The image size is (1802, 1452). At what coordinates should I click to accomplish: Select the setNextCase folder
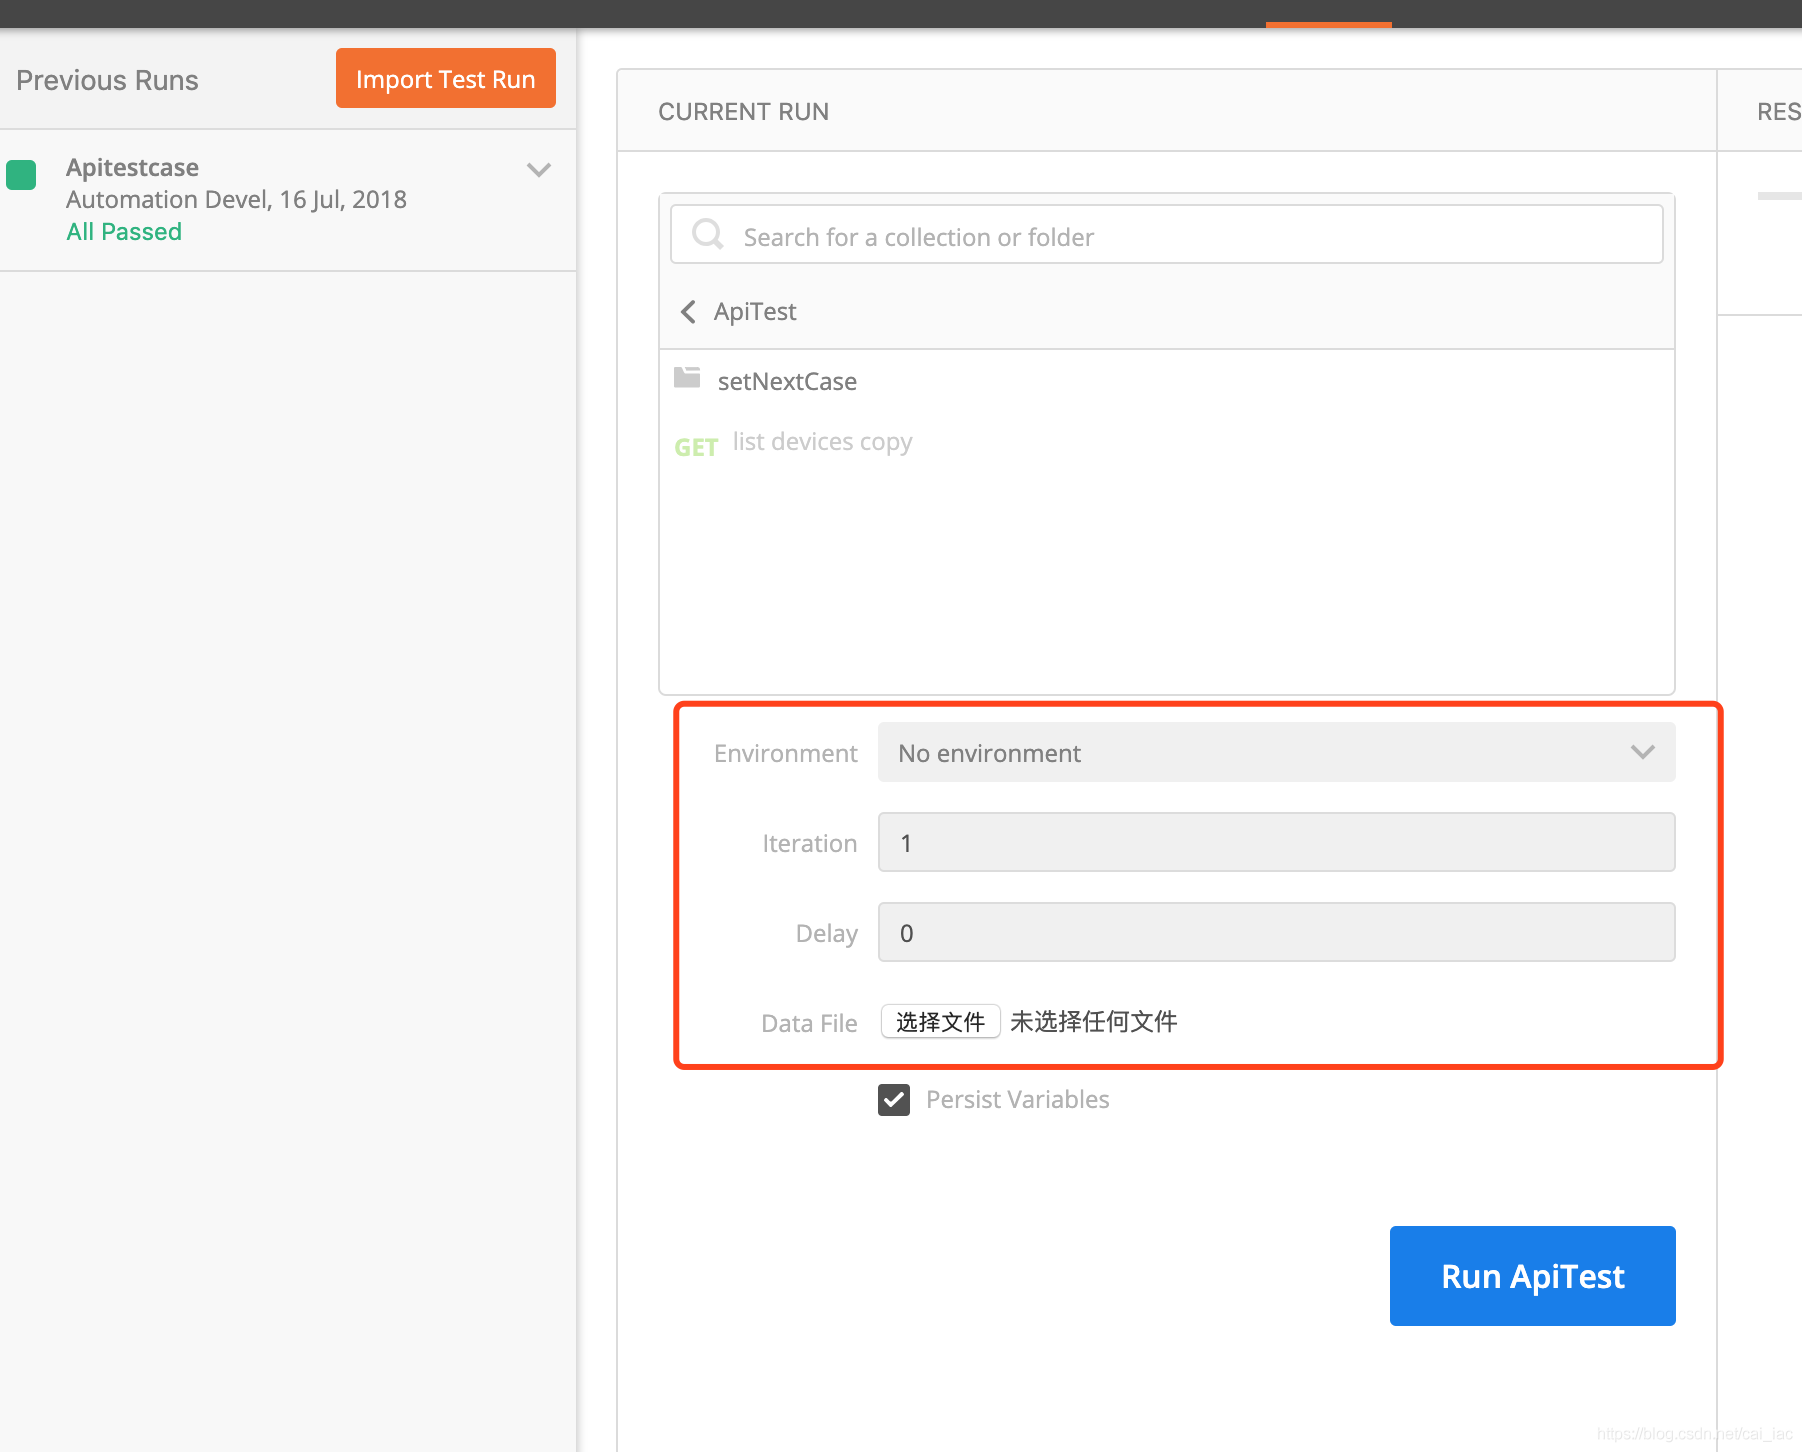point(1166,381)
